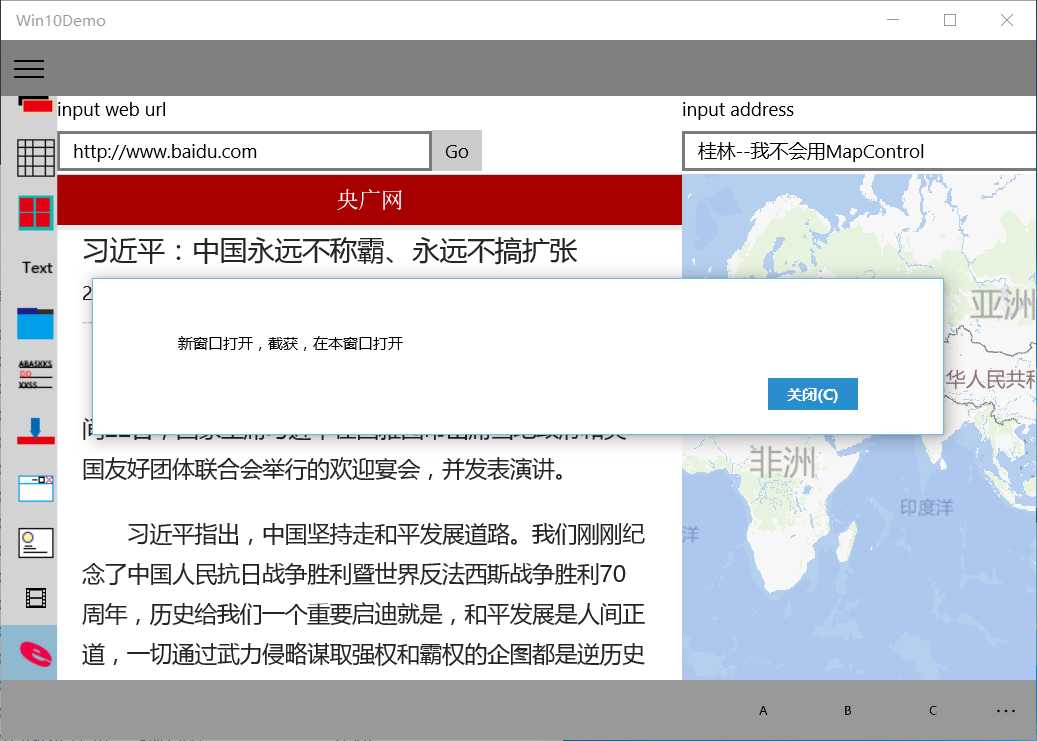The width and height of the screenshot is (1037, 741).
Task: Click the article headline 习近平：中国永远不称霸
Action: tap(330, 251)
